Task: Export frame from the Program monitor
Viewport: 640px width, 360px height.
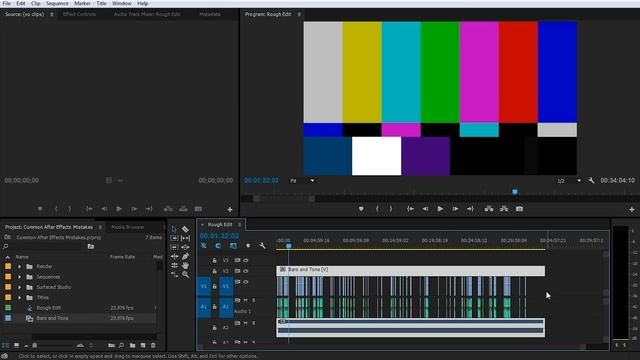Action: click(519, 209)
